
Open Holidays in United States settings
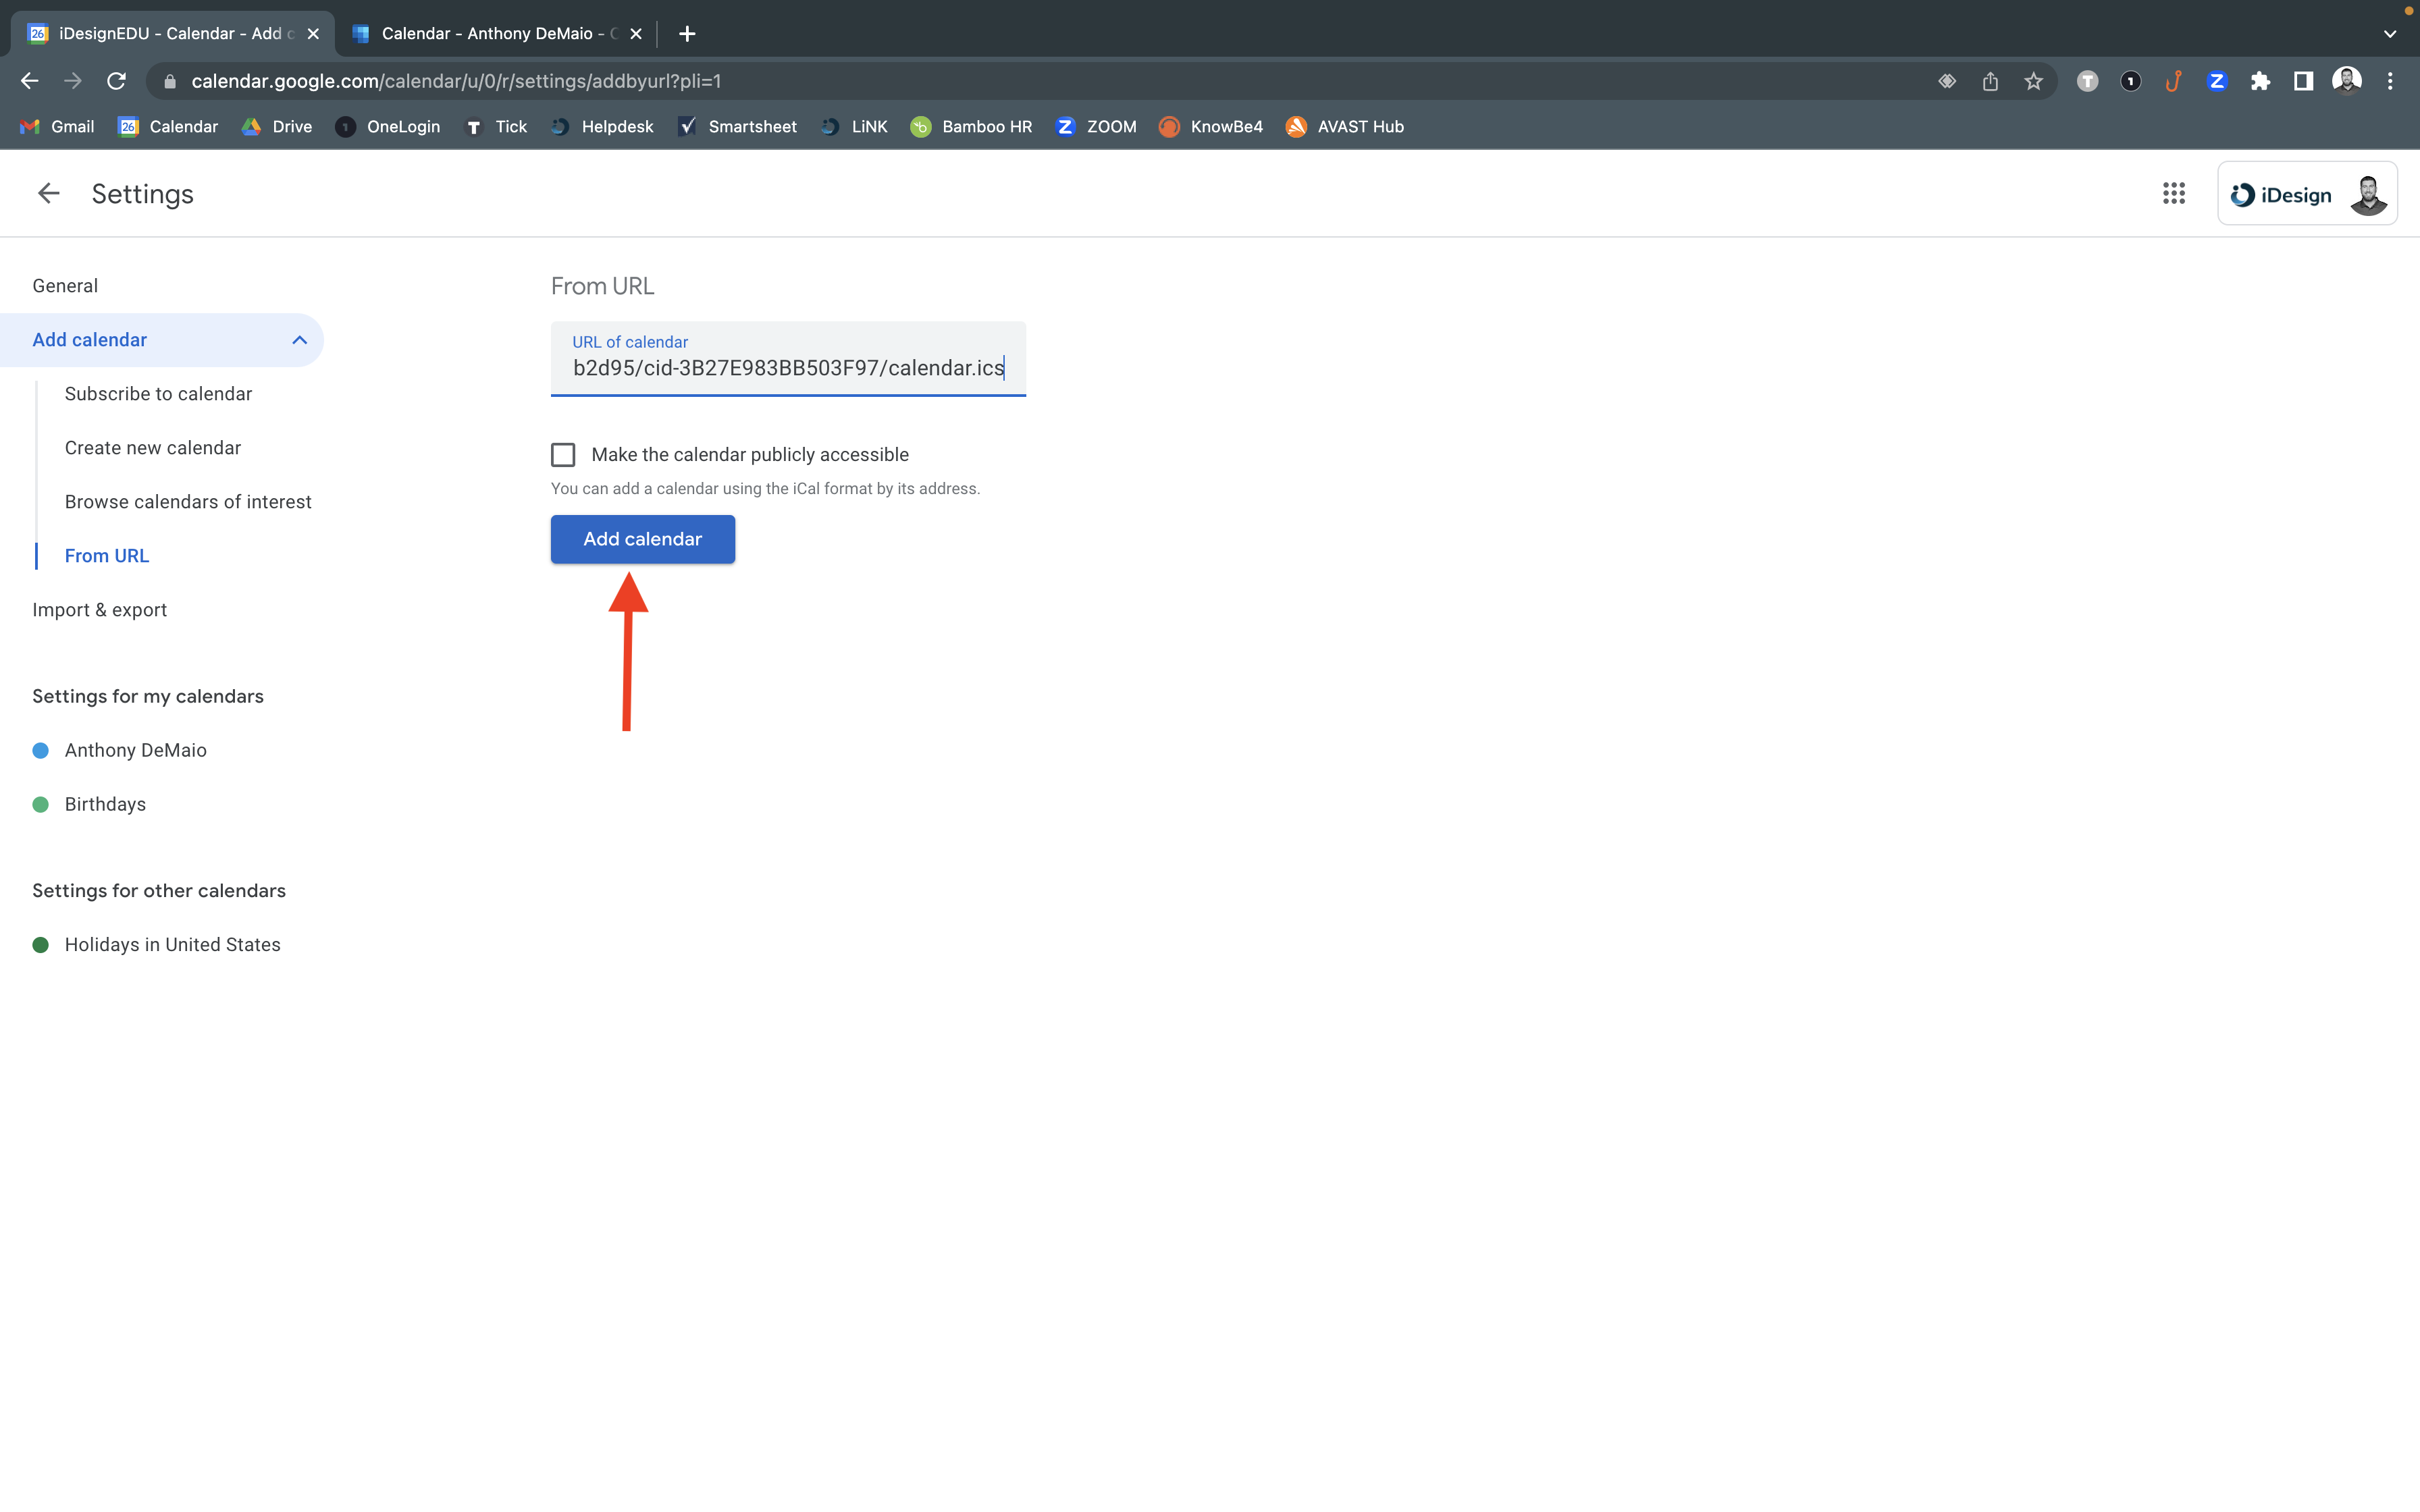pos(172,944)
